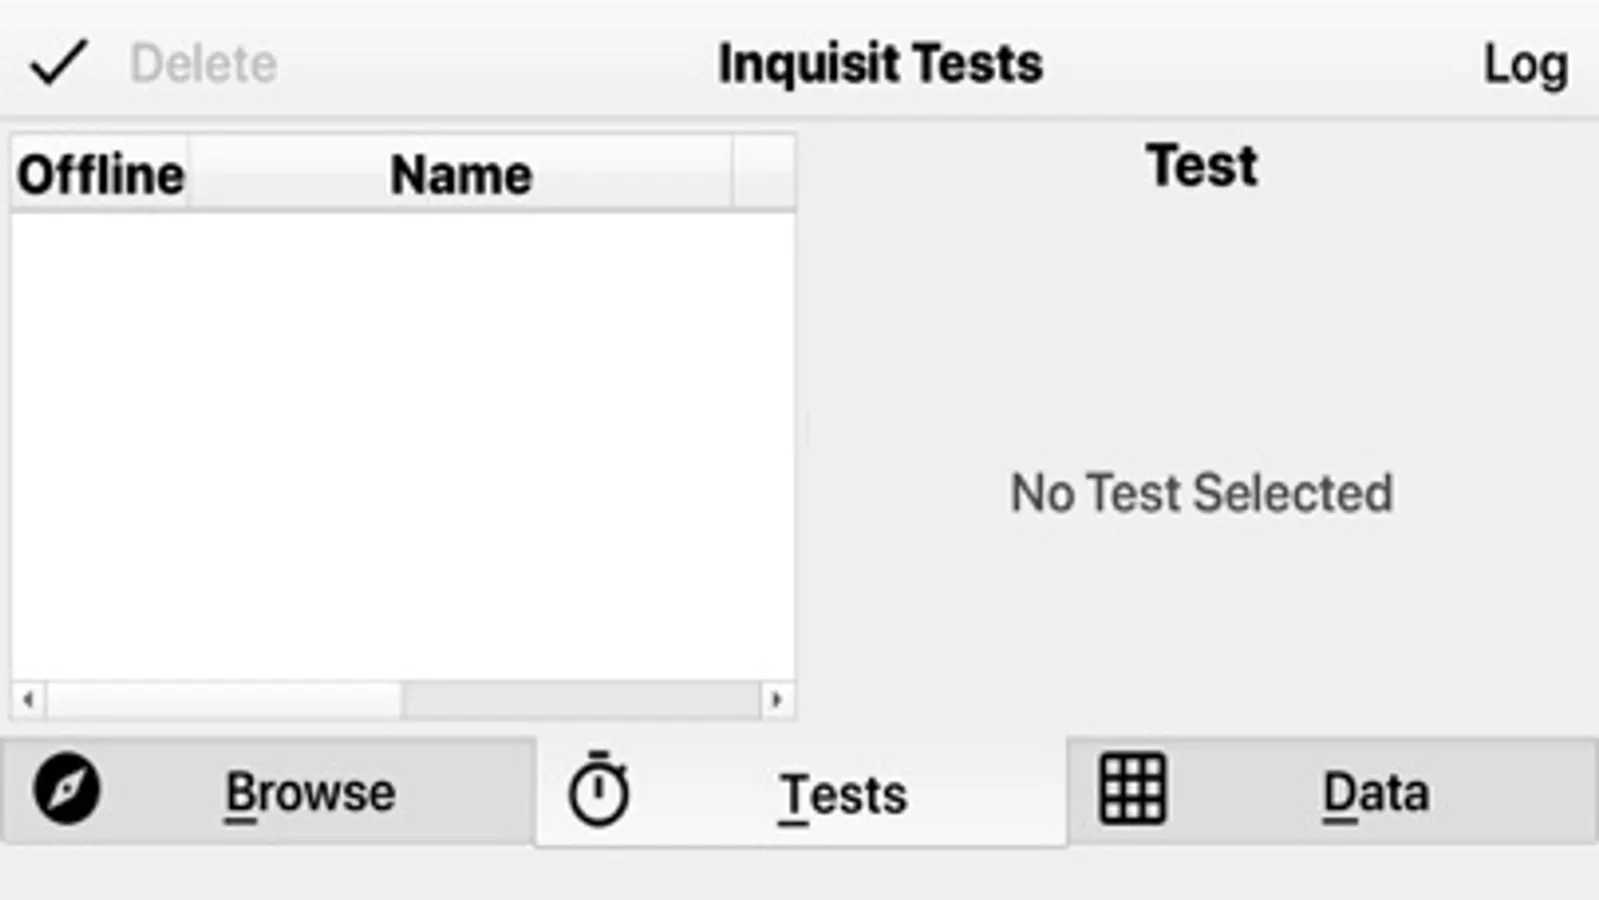Sort by the Offline column header
The height and width of the screenshot is (900, 1599).
tap(100, 175)
